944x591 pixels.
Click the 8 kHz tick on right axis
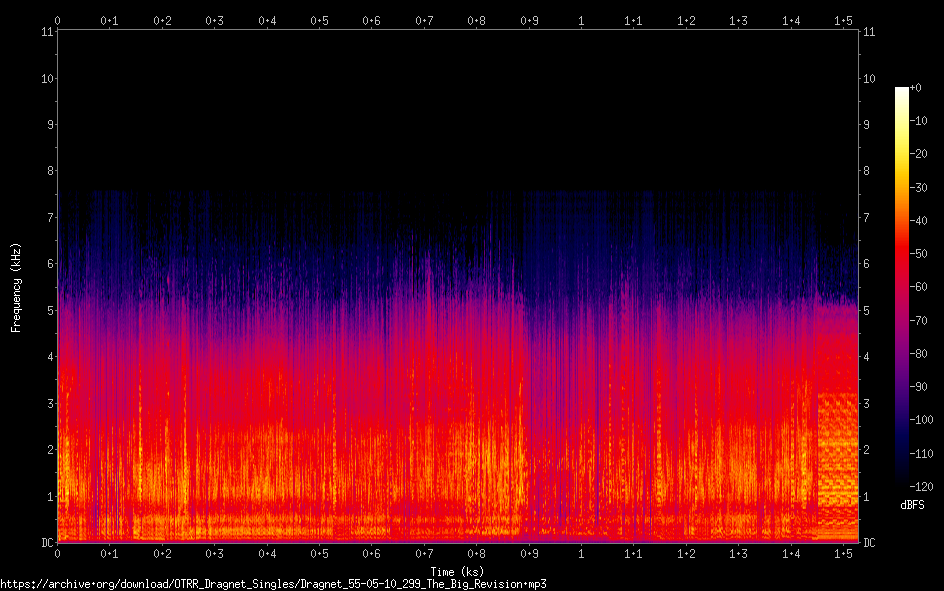pos(867,171)
